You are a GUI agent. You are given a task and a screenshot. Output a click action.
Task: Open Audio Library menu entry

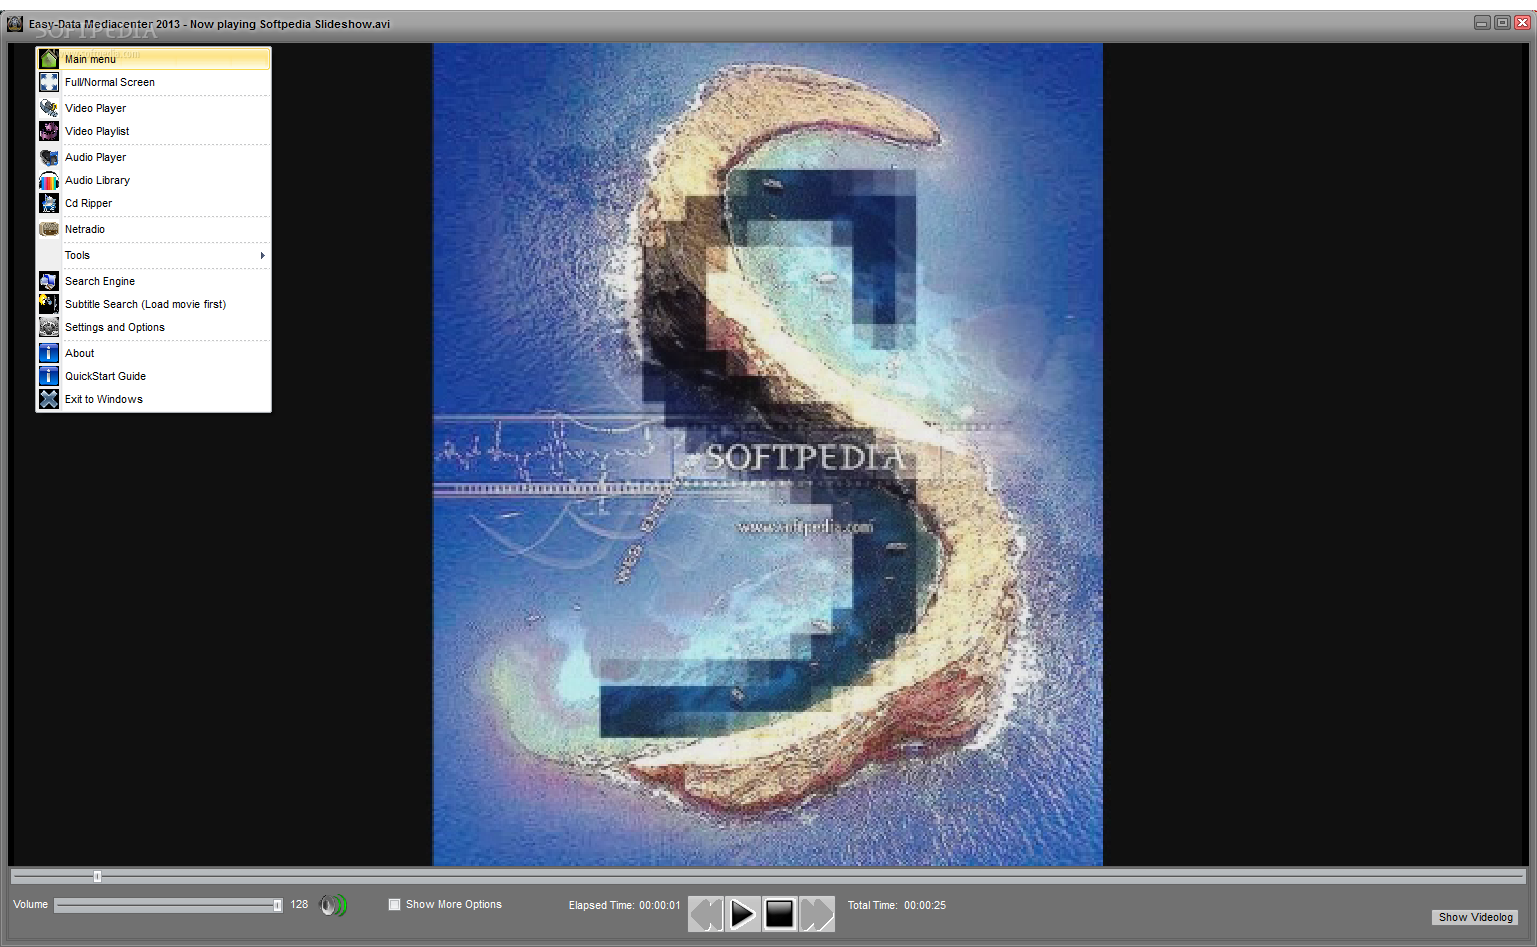154,180
